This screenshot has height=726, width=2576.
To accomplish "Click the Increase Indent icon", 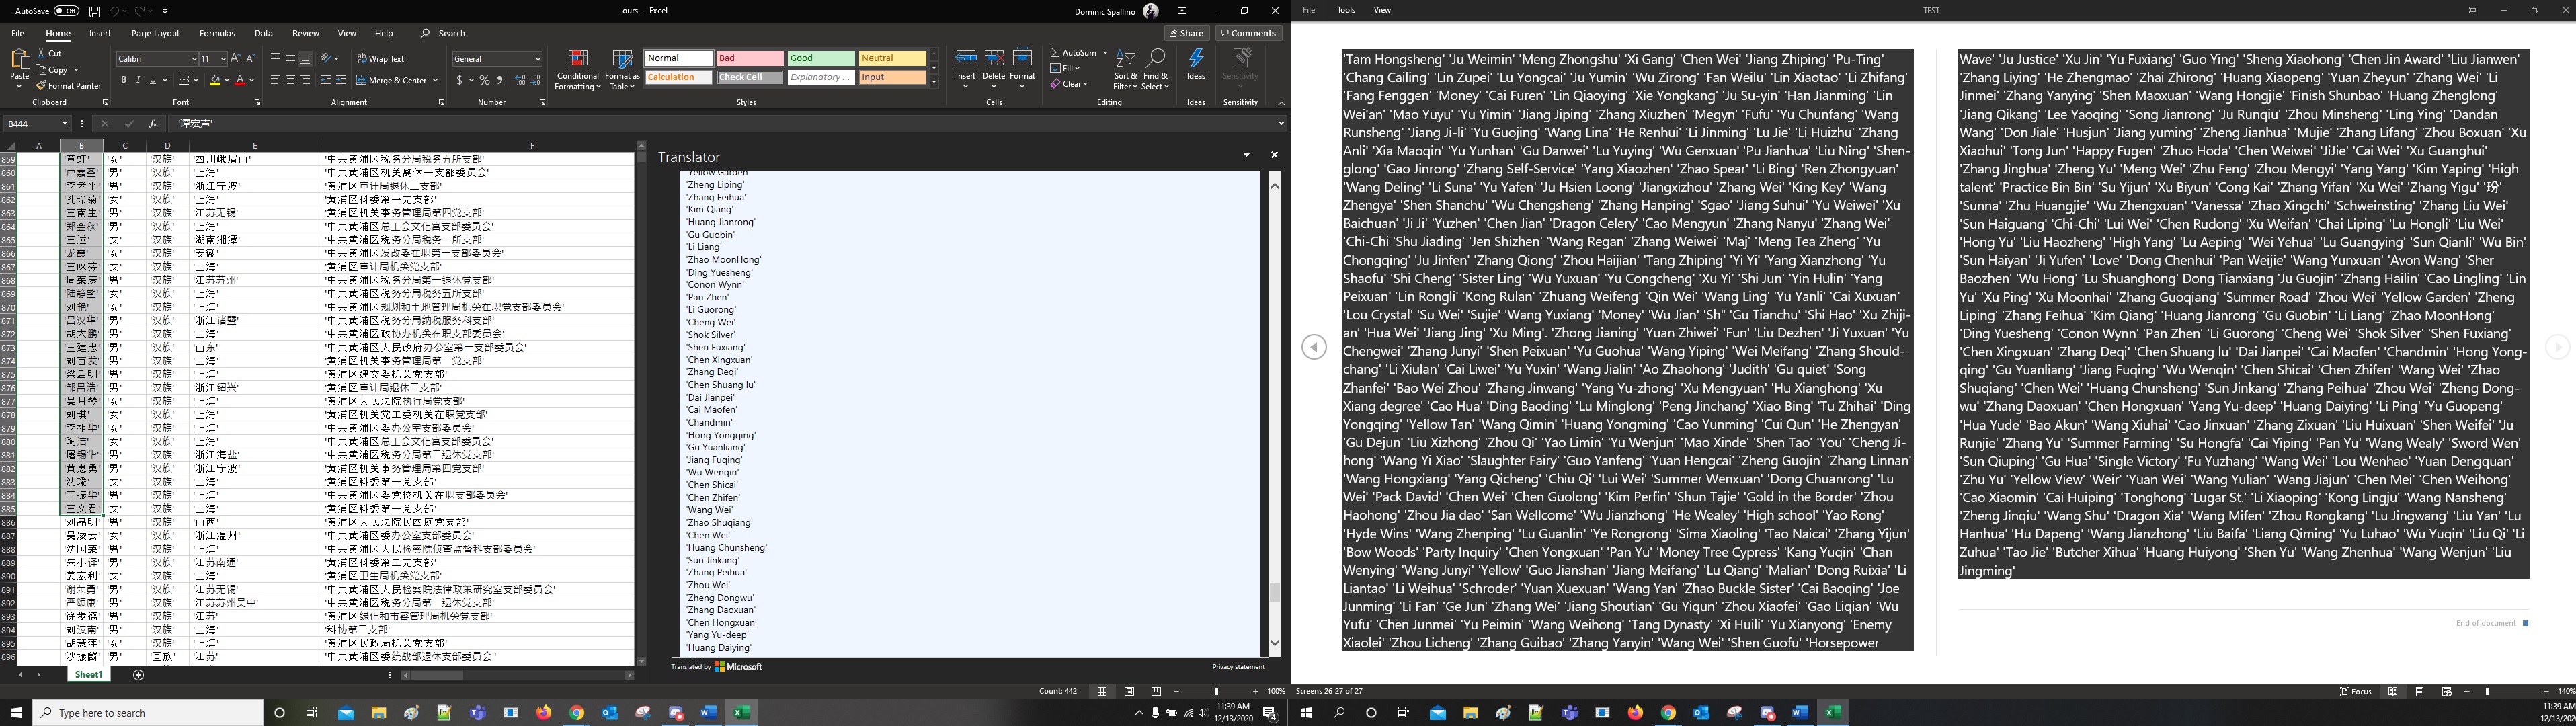I will 341,80.
